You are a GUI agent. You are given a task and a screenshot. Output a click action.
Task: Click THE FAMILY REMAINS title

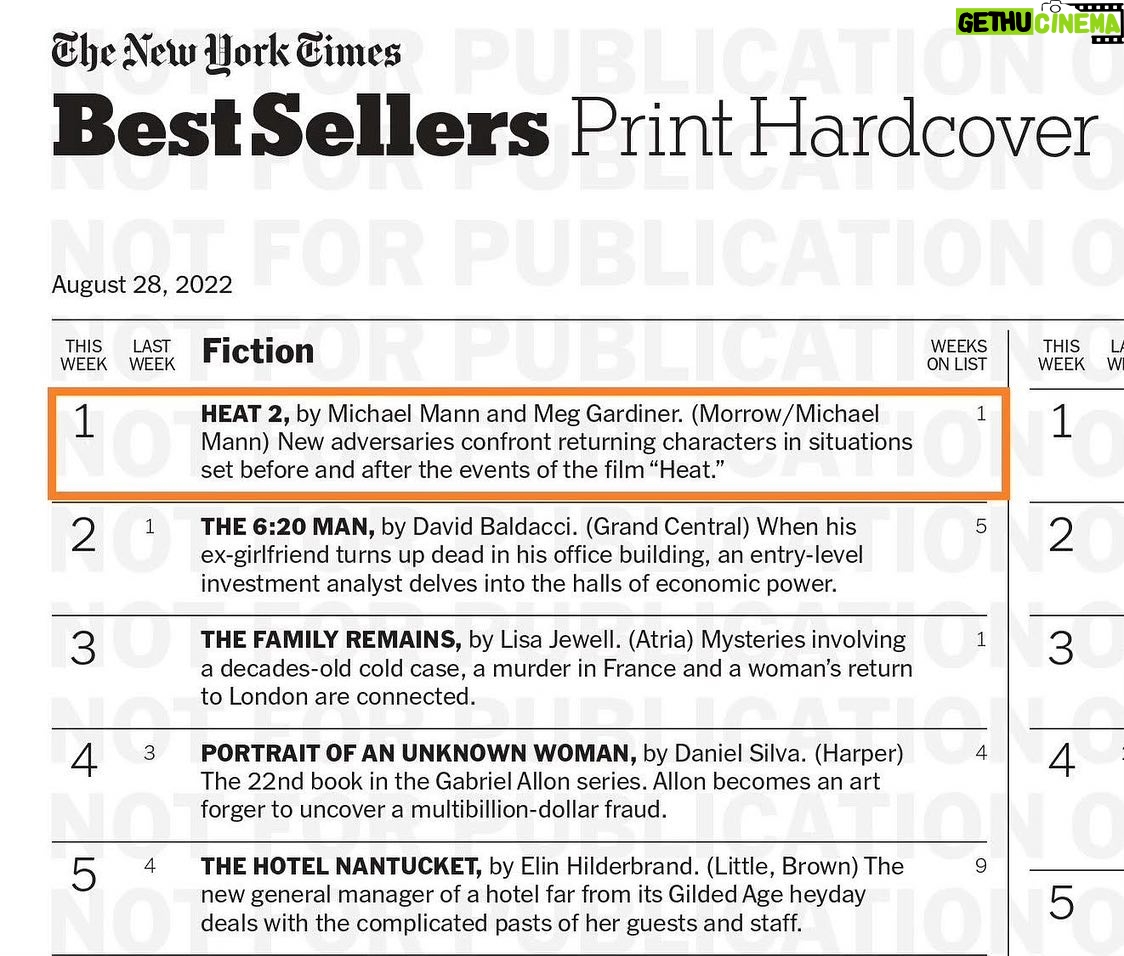click(331, 639)
